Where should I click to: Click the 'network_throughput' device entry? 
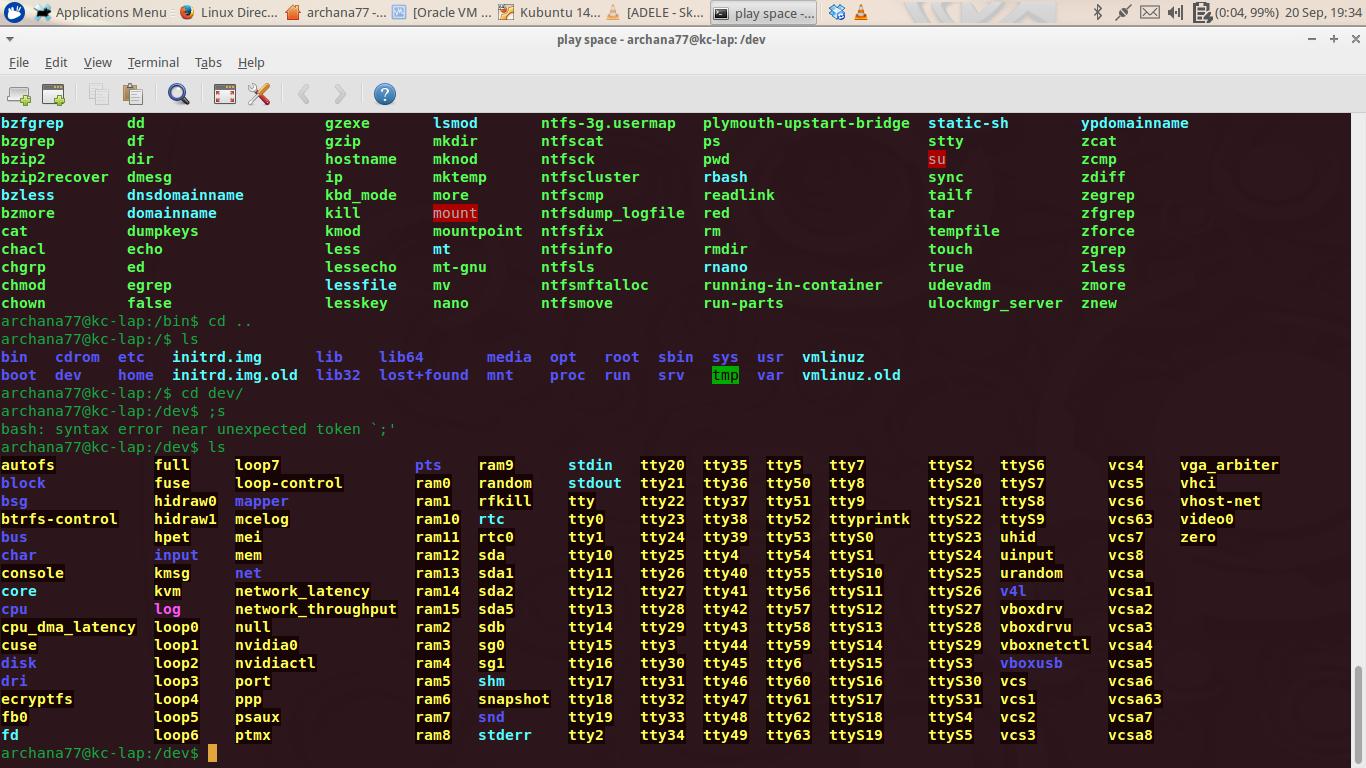pos(316,609)
